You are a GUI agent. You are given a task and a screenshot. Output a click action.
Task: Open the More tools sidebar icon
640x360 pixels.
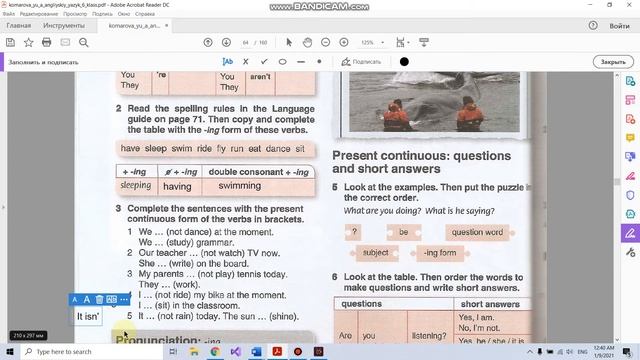coord(630,252)
